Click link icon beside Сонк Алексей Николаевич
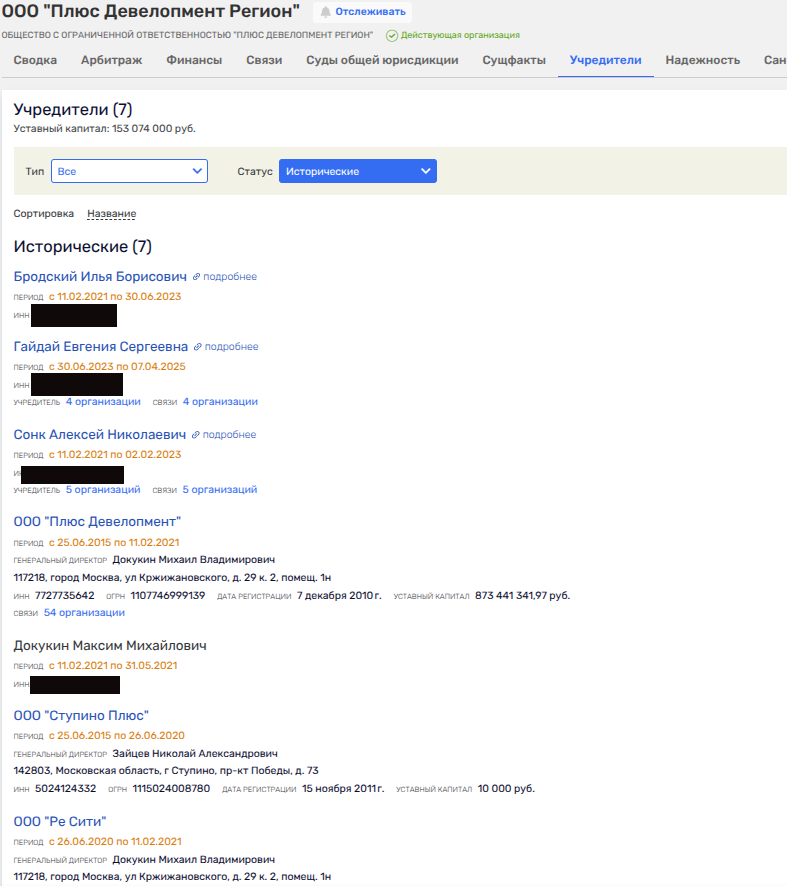The width and height of the screenshot is (787, 886). coord(196,435)
